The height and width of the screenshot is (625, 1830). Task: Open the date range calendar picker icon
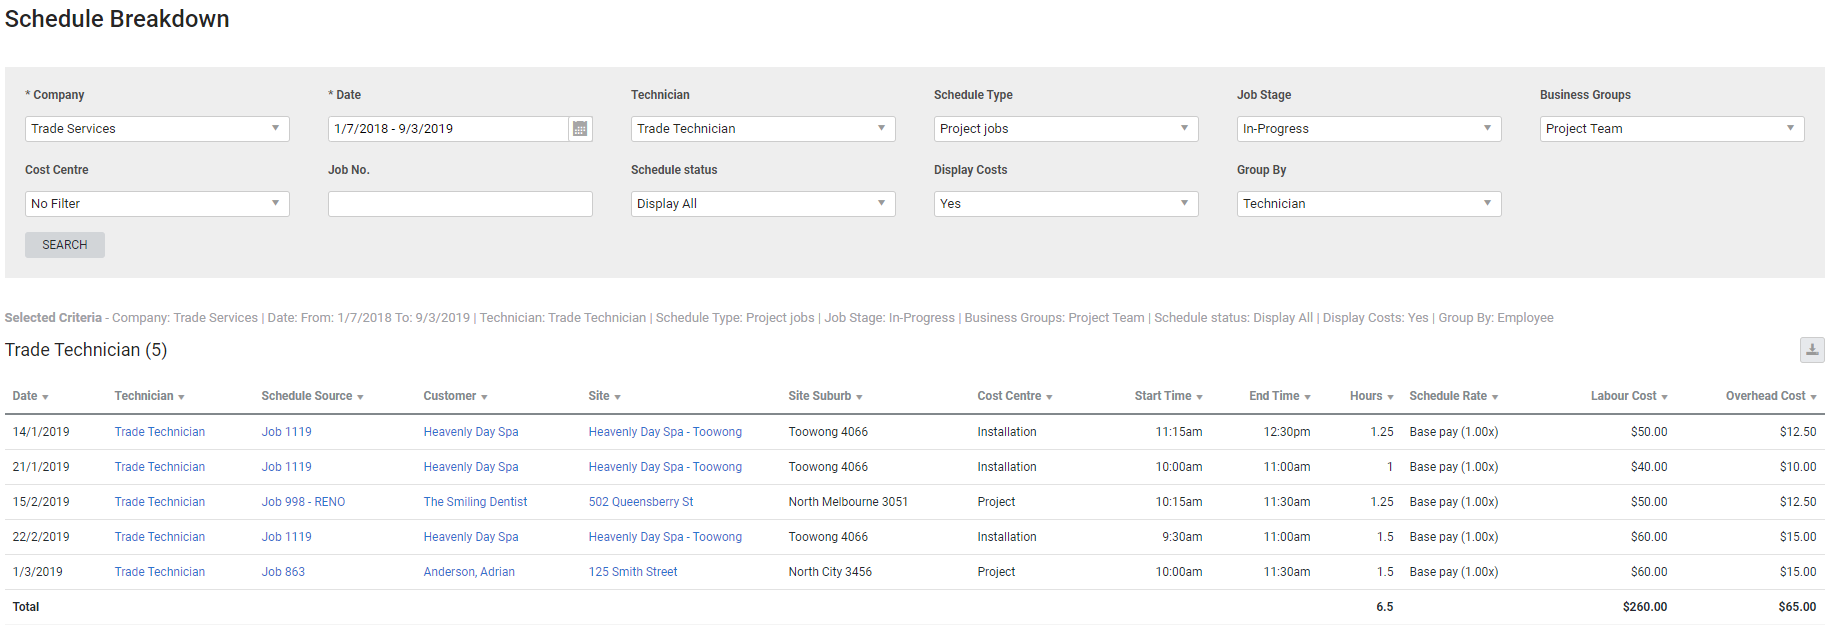click(580, 129)
